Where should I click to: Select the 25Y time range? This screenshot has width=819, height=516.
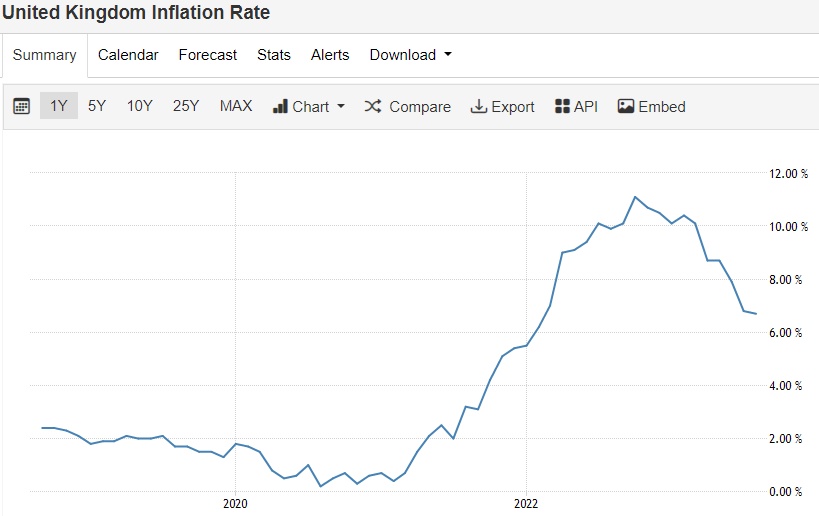point(186,106)
